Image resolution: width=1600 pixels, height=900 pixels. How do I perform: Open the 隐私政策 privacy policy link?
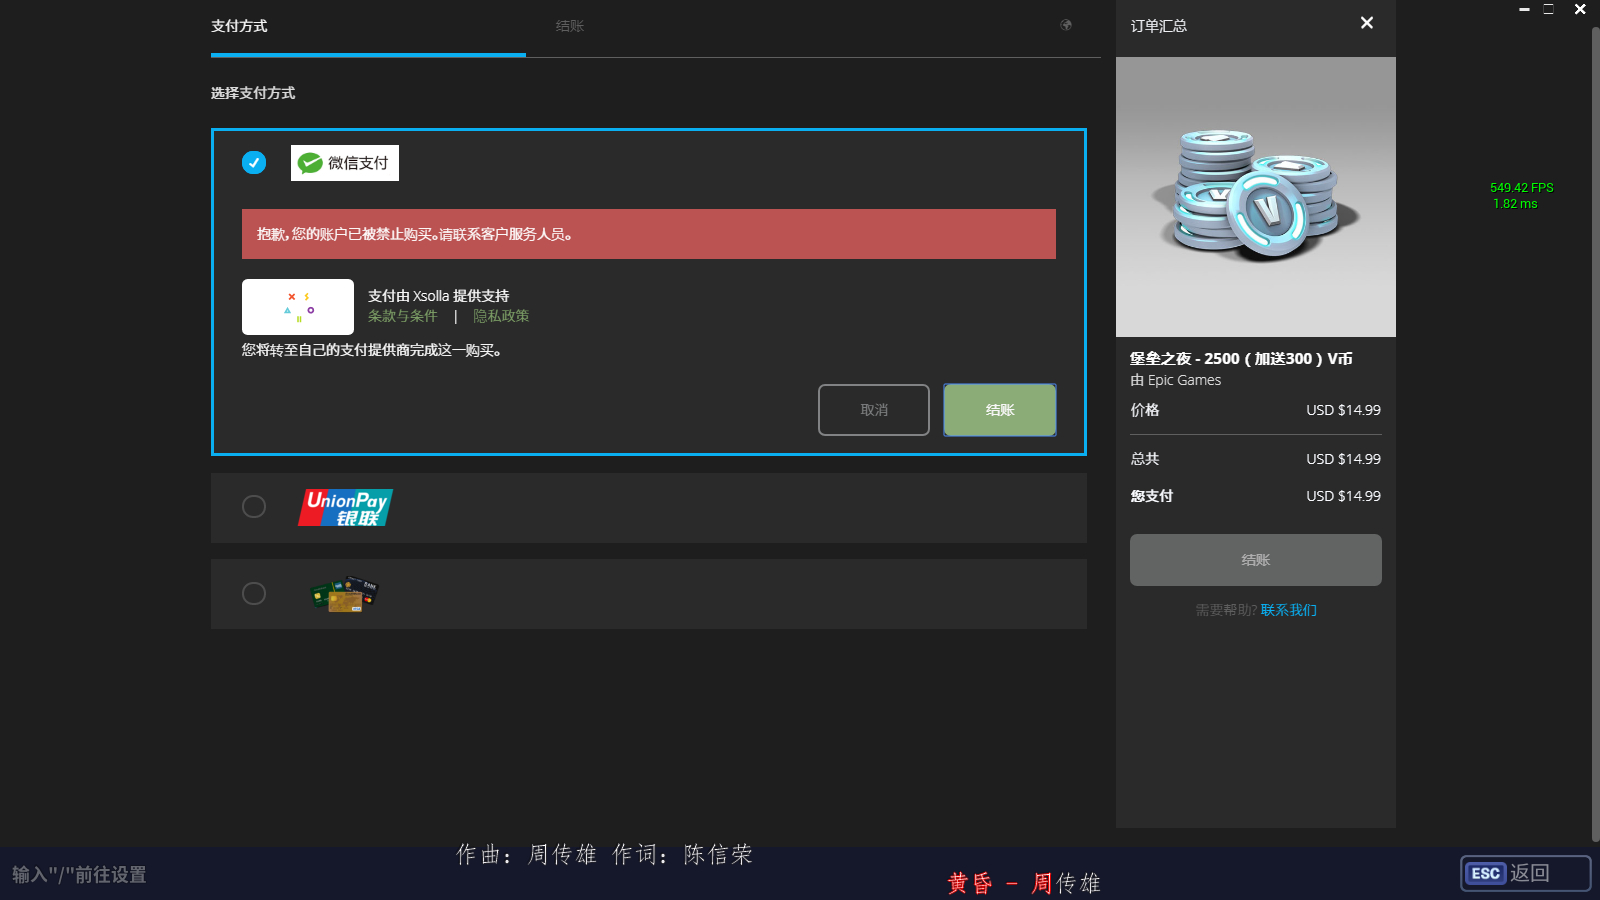coord(501,316)
